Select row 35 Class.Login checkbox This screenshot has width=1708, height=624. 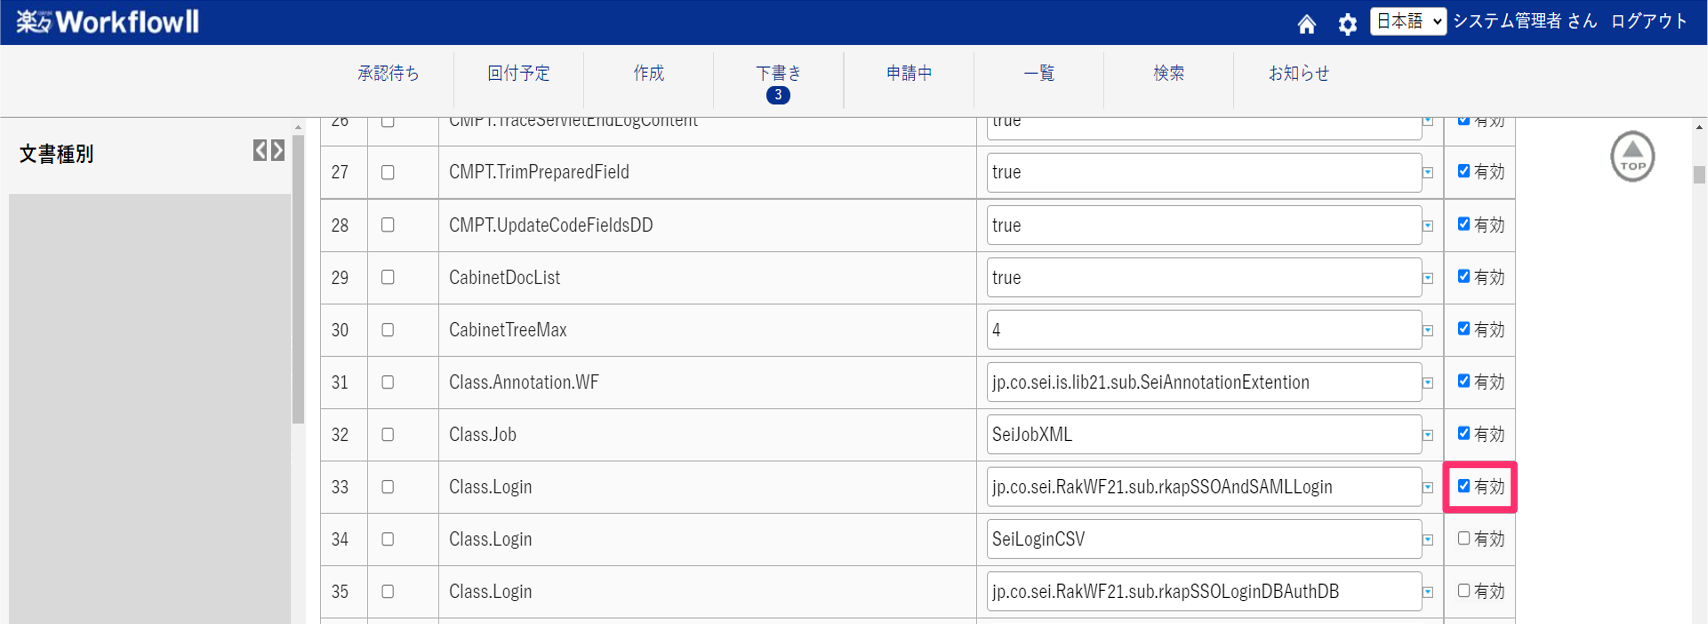pos(388,591)
